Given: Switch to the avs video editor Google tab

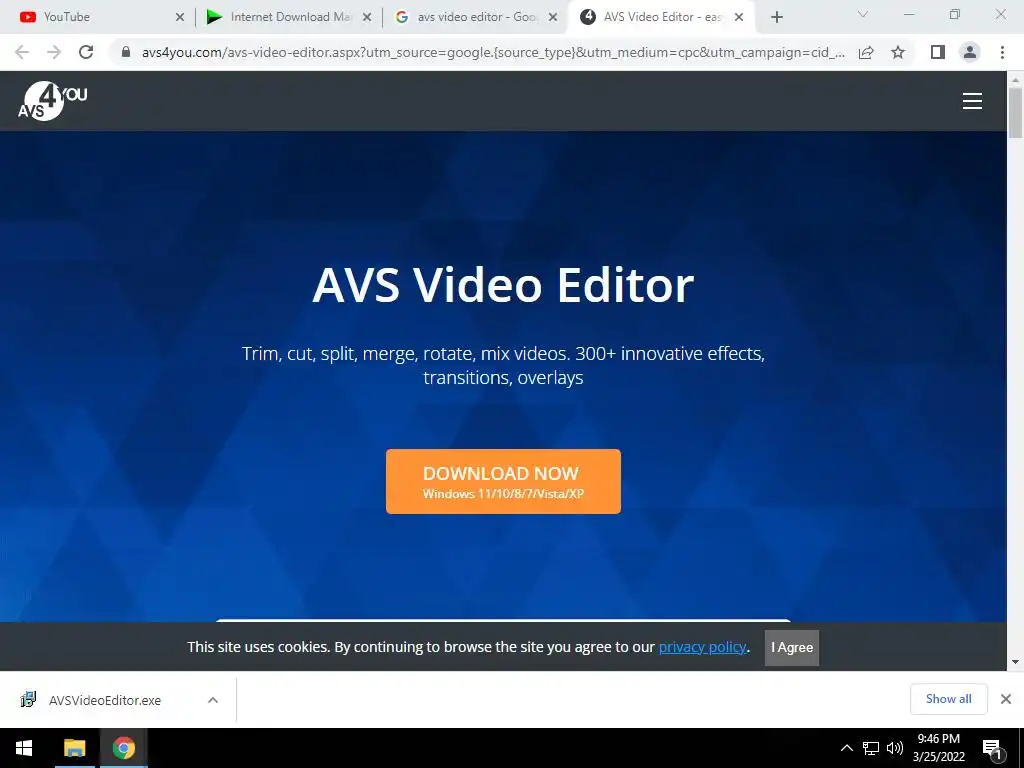Looking at the screenshot, I should click(475, 18).
